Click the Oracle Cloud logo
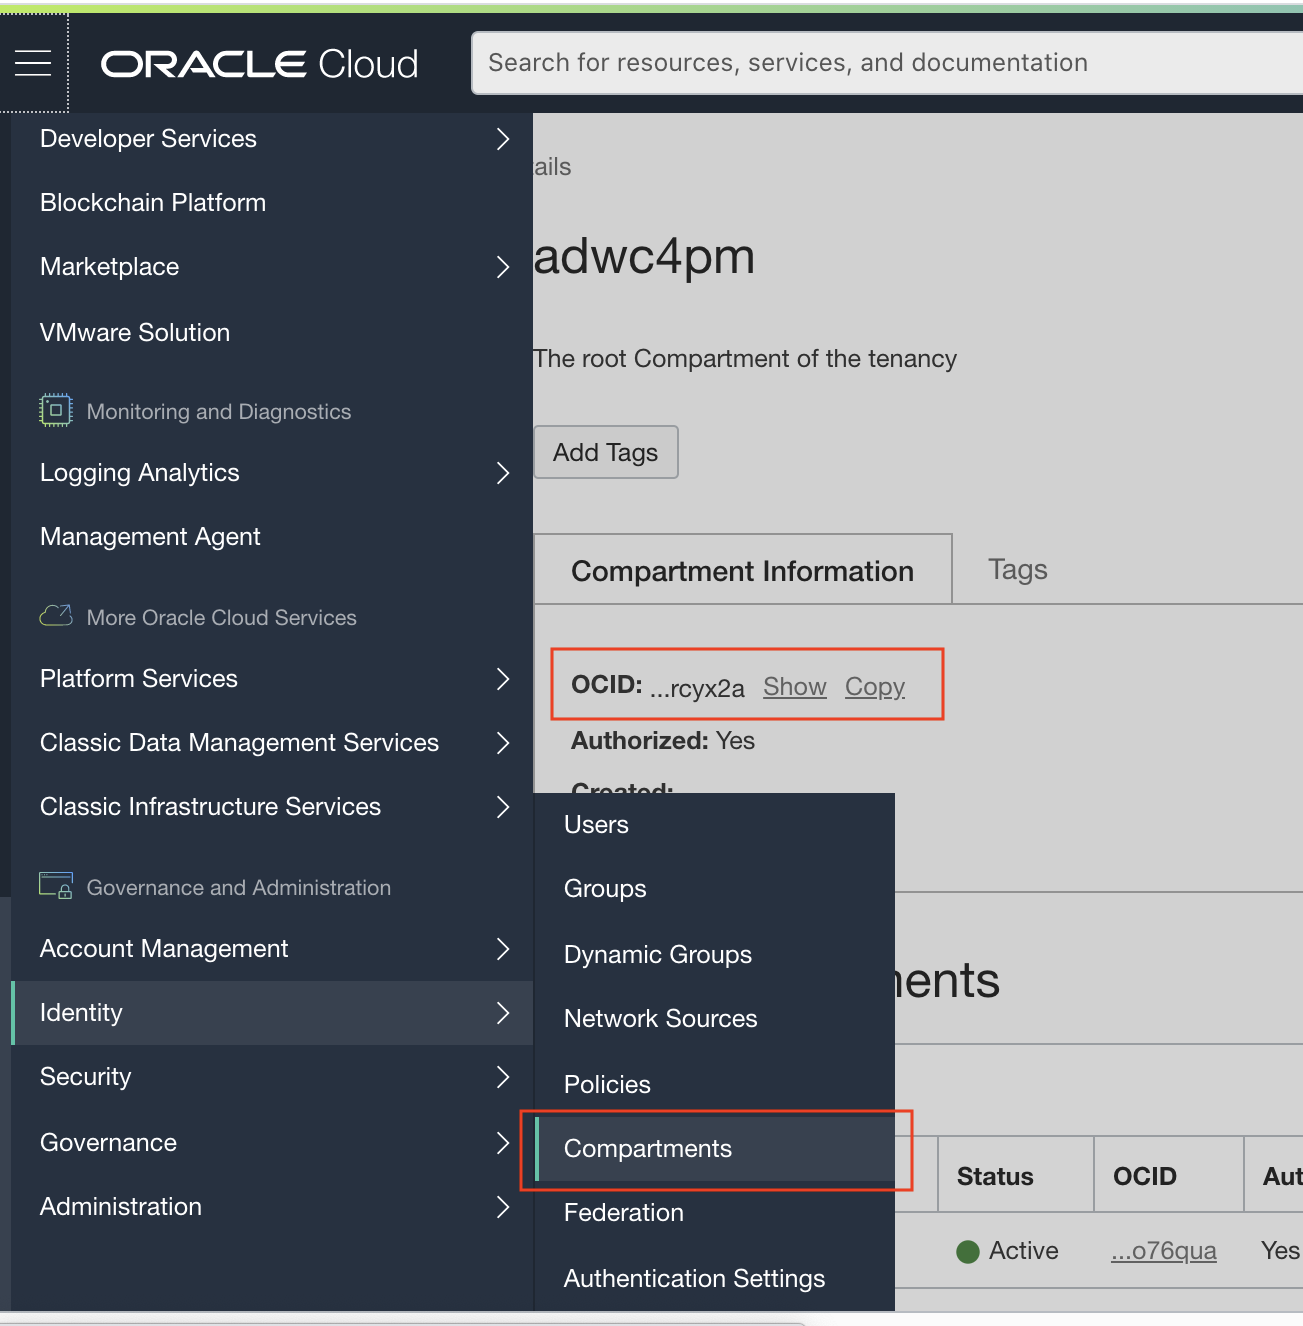This screenshot has width=1303, height=1326. coord(260,64)
